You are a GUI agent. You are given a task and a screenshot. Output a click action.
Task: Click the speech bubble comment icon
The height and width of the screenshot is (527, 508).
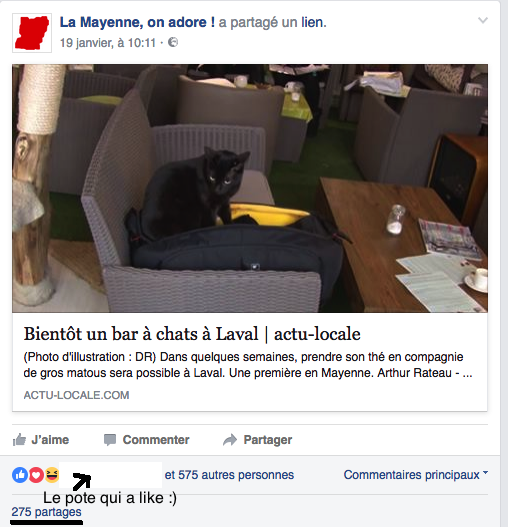110,440
